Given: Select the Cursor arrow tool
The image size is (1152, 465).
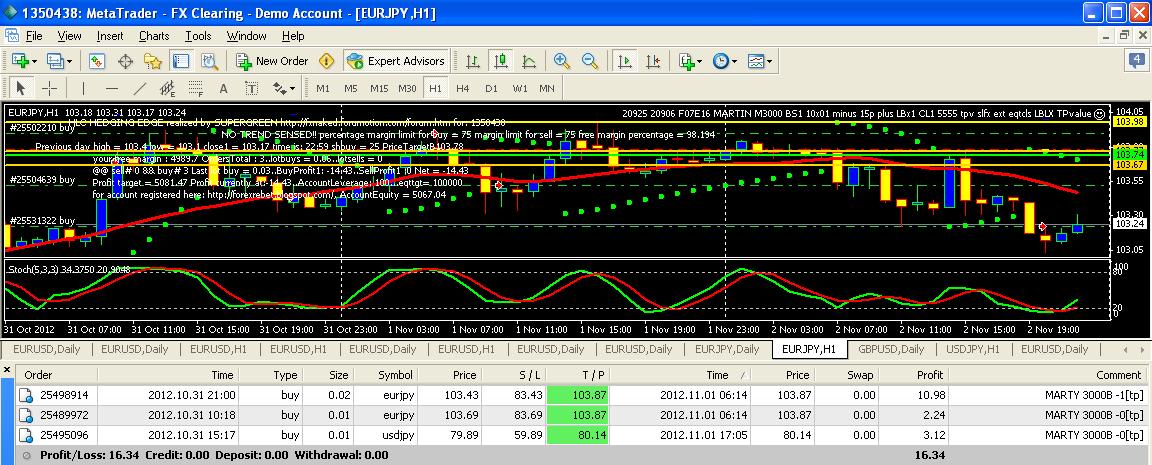Looking at the screenshot, I should tap(21, 88).
